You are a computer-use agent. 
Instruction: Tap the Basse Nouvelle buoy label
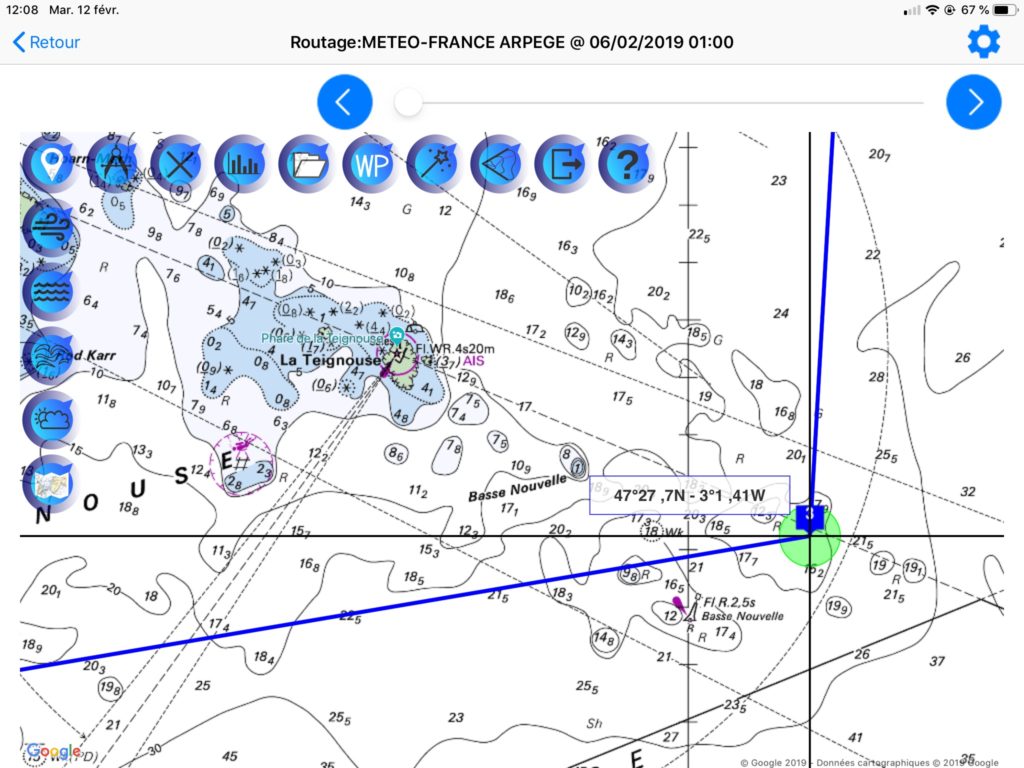pos(743,616)
